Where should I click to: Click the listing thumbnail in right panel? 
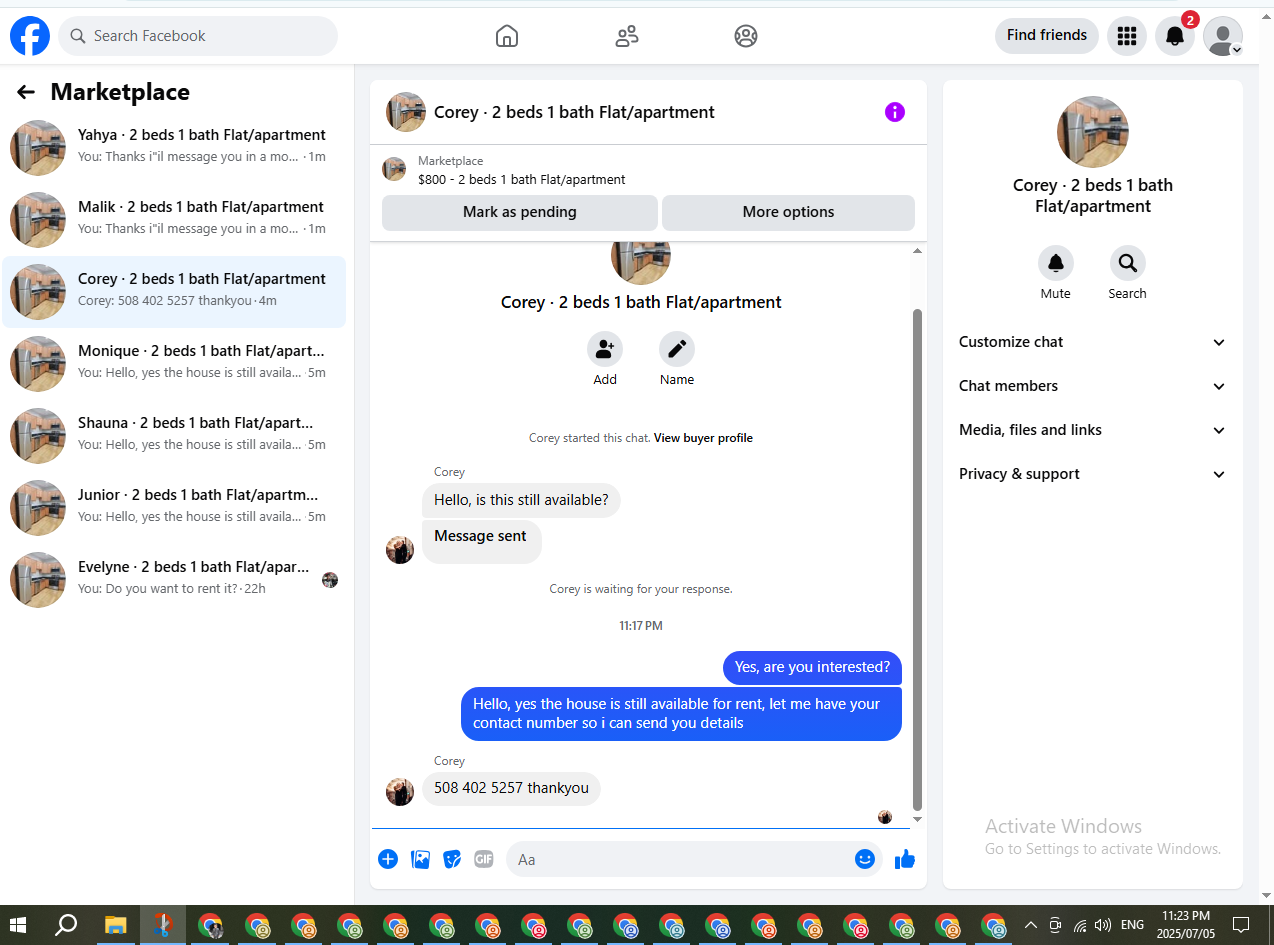(x=1093, y=132)
